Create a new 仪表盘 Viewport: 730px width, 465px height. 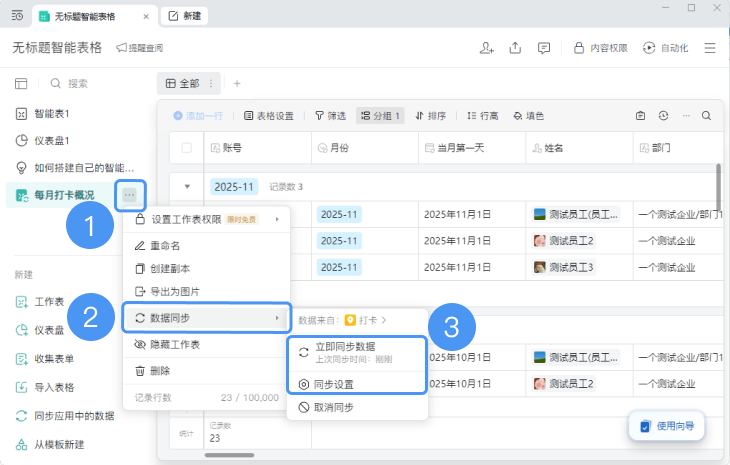(x=40, y=330)
